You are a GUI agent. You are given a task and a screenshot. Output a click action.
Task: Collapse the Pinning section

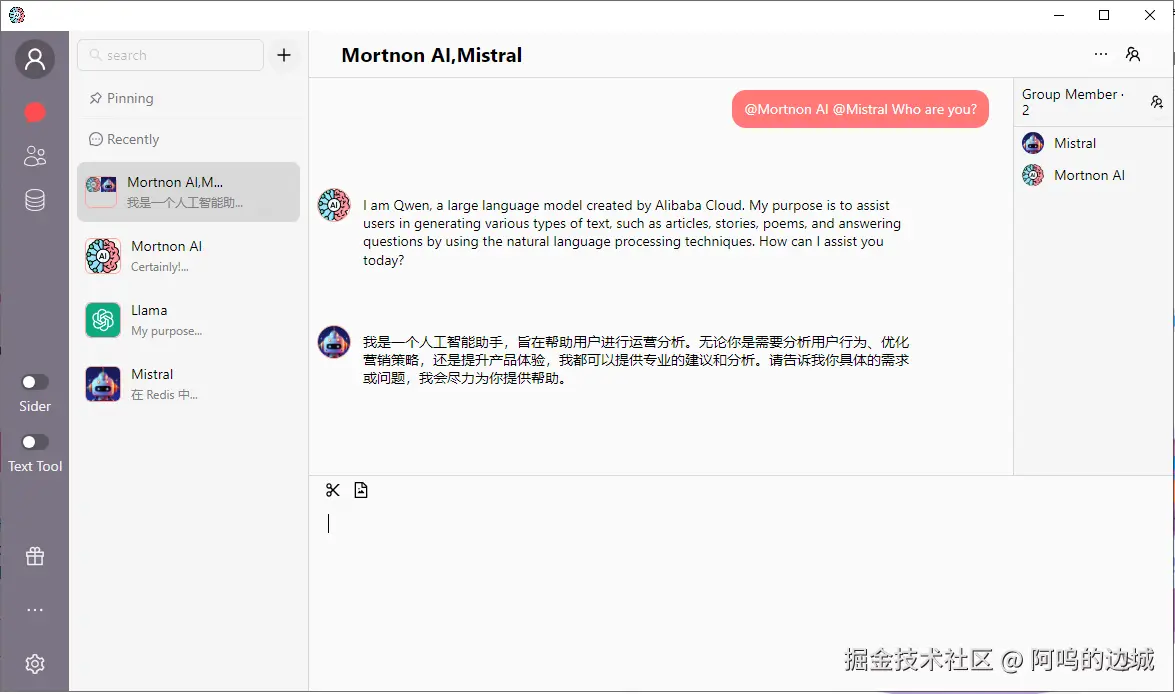[x=121, y=98]
